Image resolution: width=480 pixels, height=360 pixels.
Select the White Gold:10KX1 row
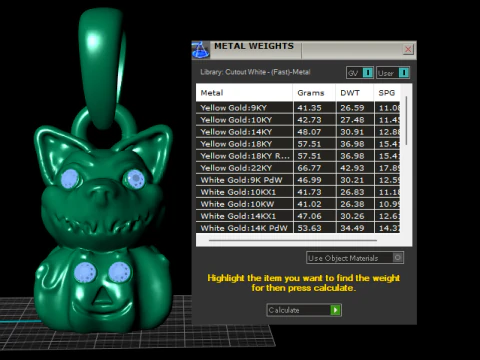298,192
